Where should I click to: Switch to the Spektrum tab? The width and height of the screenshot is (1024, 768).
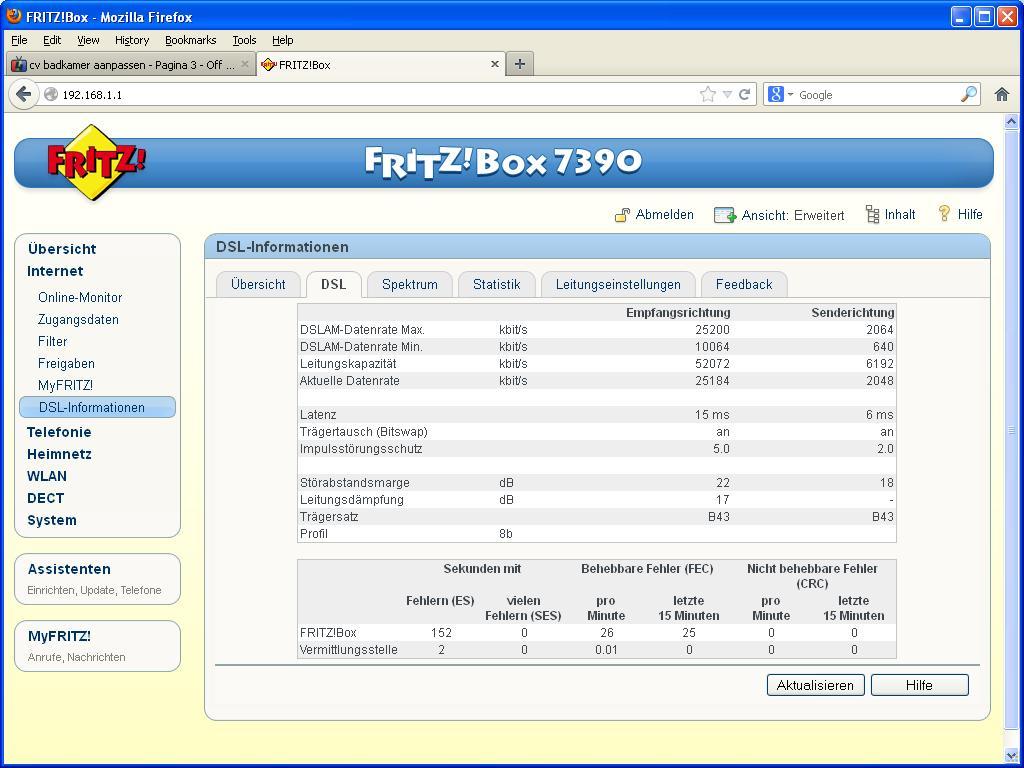pyautogui.click(x=409, y=284)
